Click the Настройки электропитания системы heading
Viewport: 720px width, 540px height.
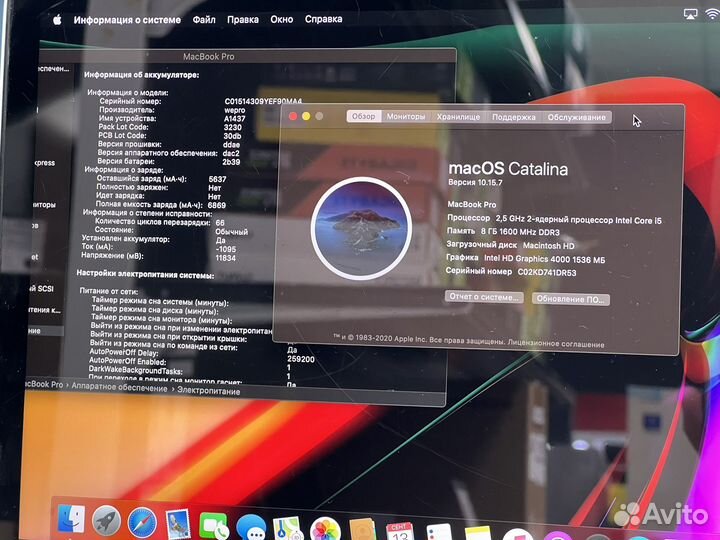(145, 275)
